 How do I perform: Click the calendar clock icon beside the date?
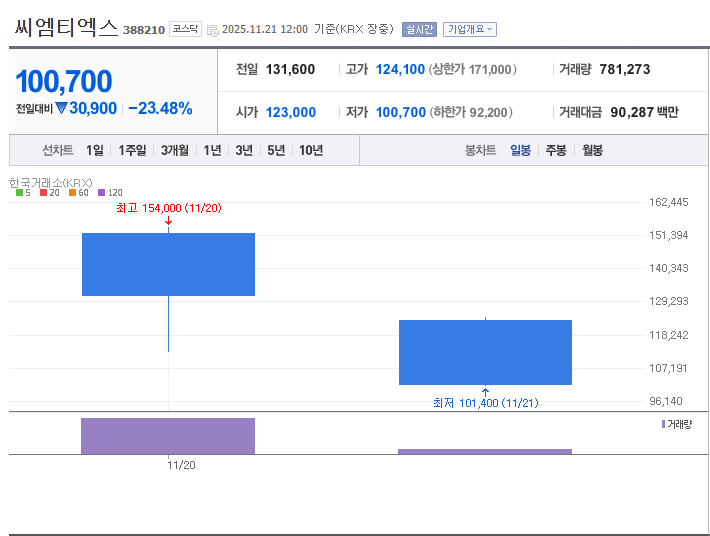click(212, 30)
